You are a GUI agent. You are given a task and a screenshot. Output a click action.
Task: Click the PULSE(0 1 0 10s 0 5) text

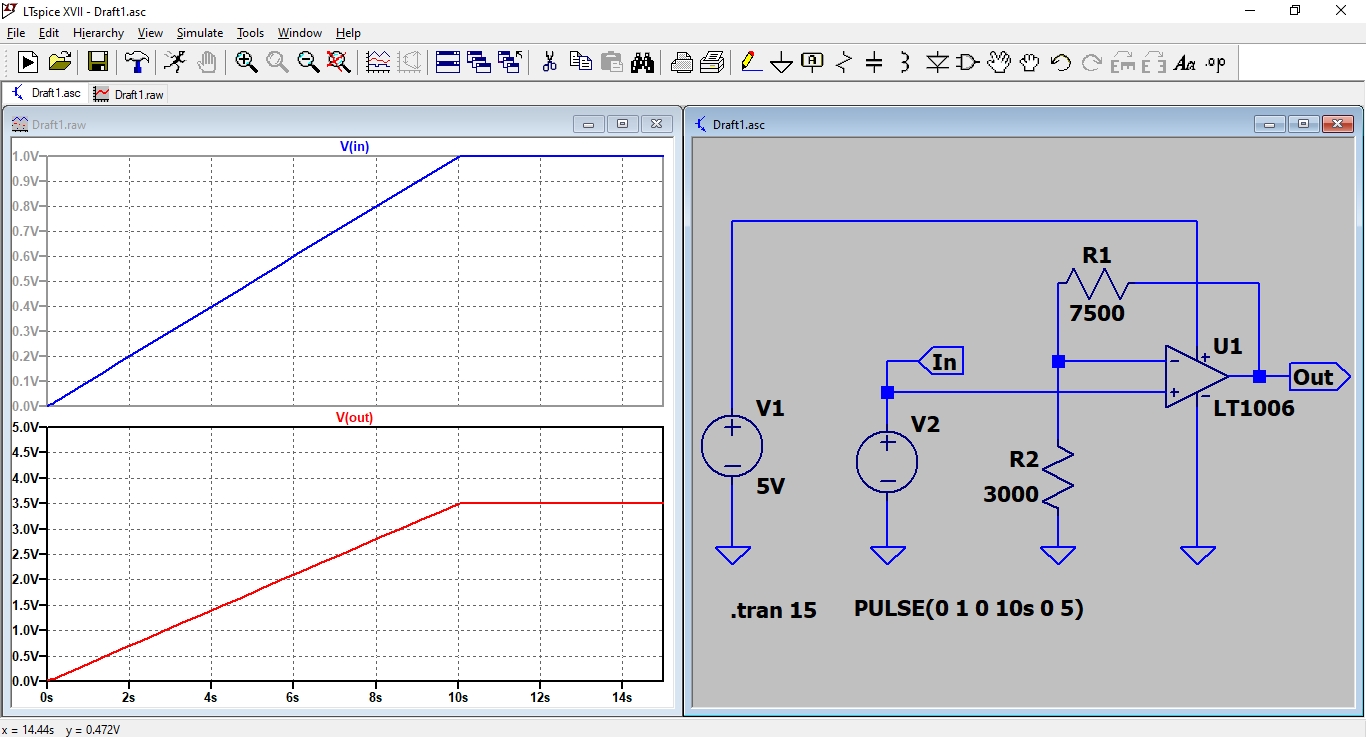click(969, 608)
